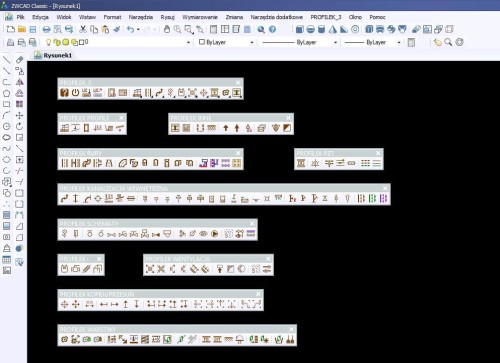This screenshot has height=363, width=500.
Task: Click the Paste clipboard icon
Action: click(x=105, y=29)
